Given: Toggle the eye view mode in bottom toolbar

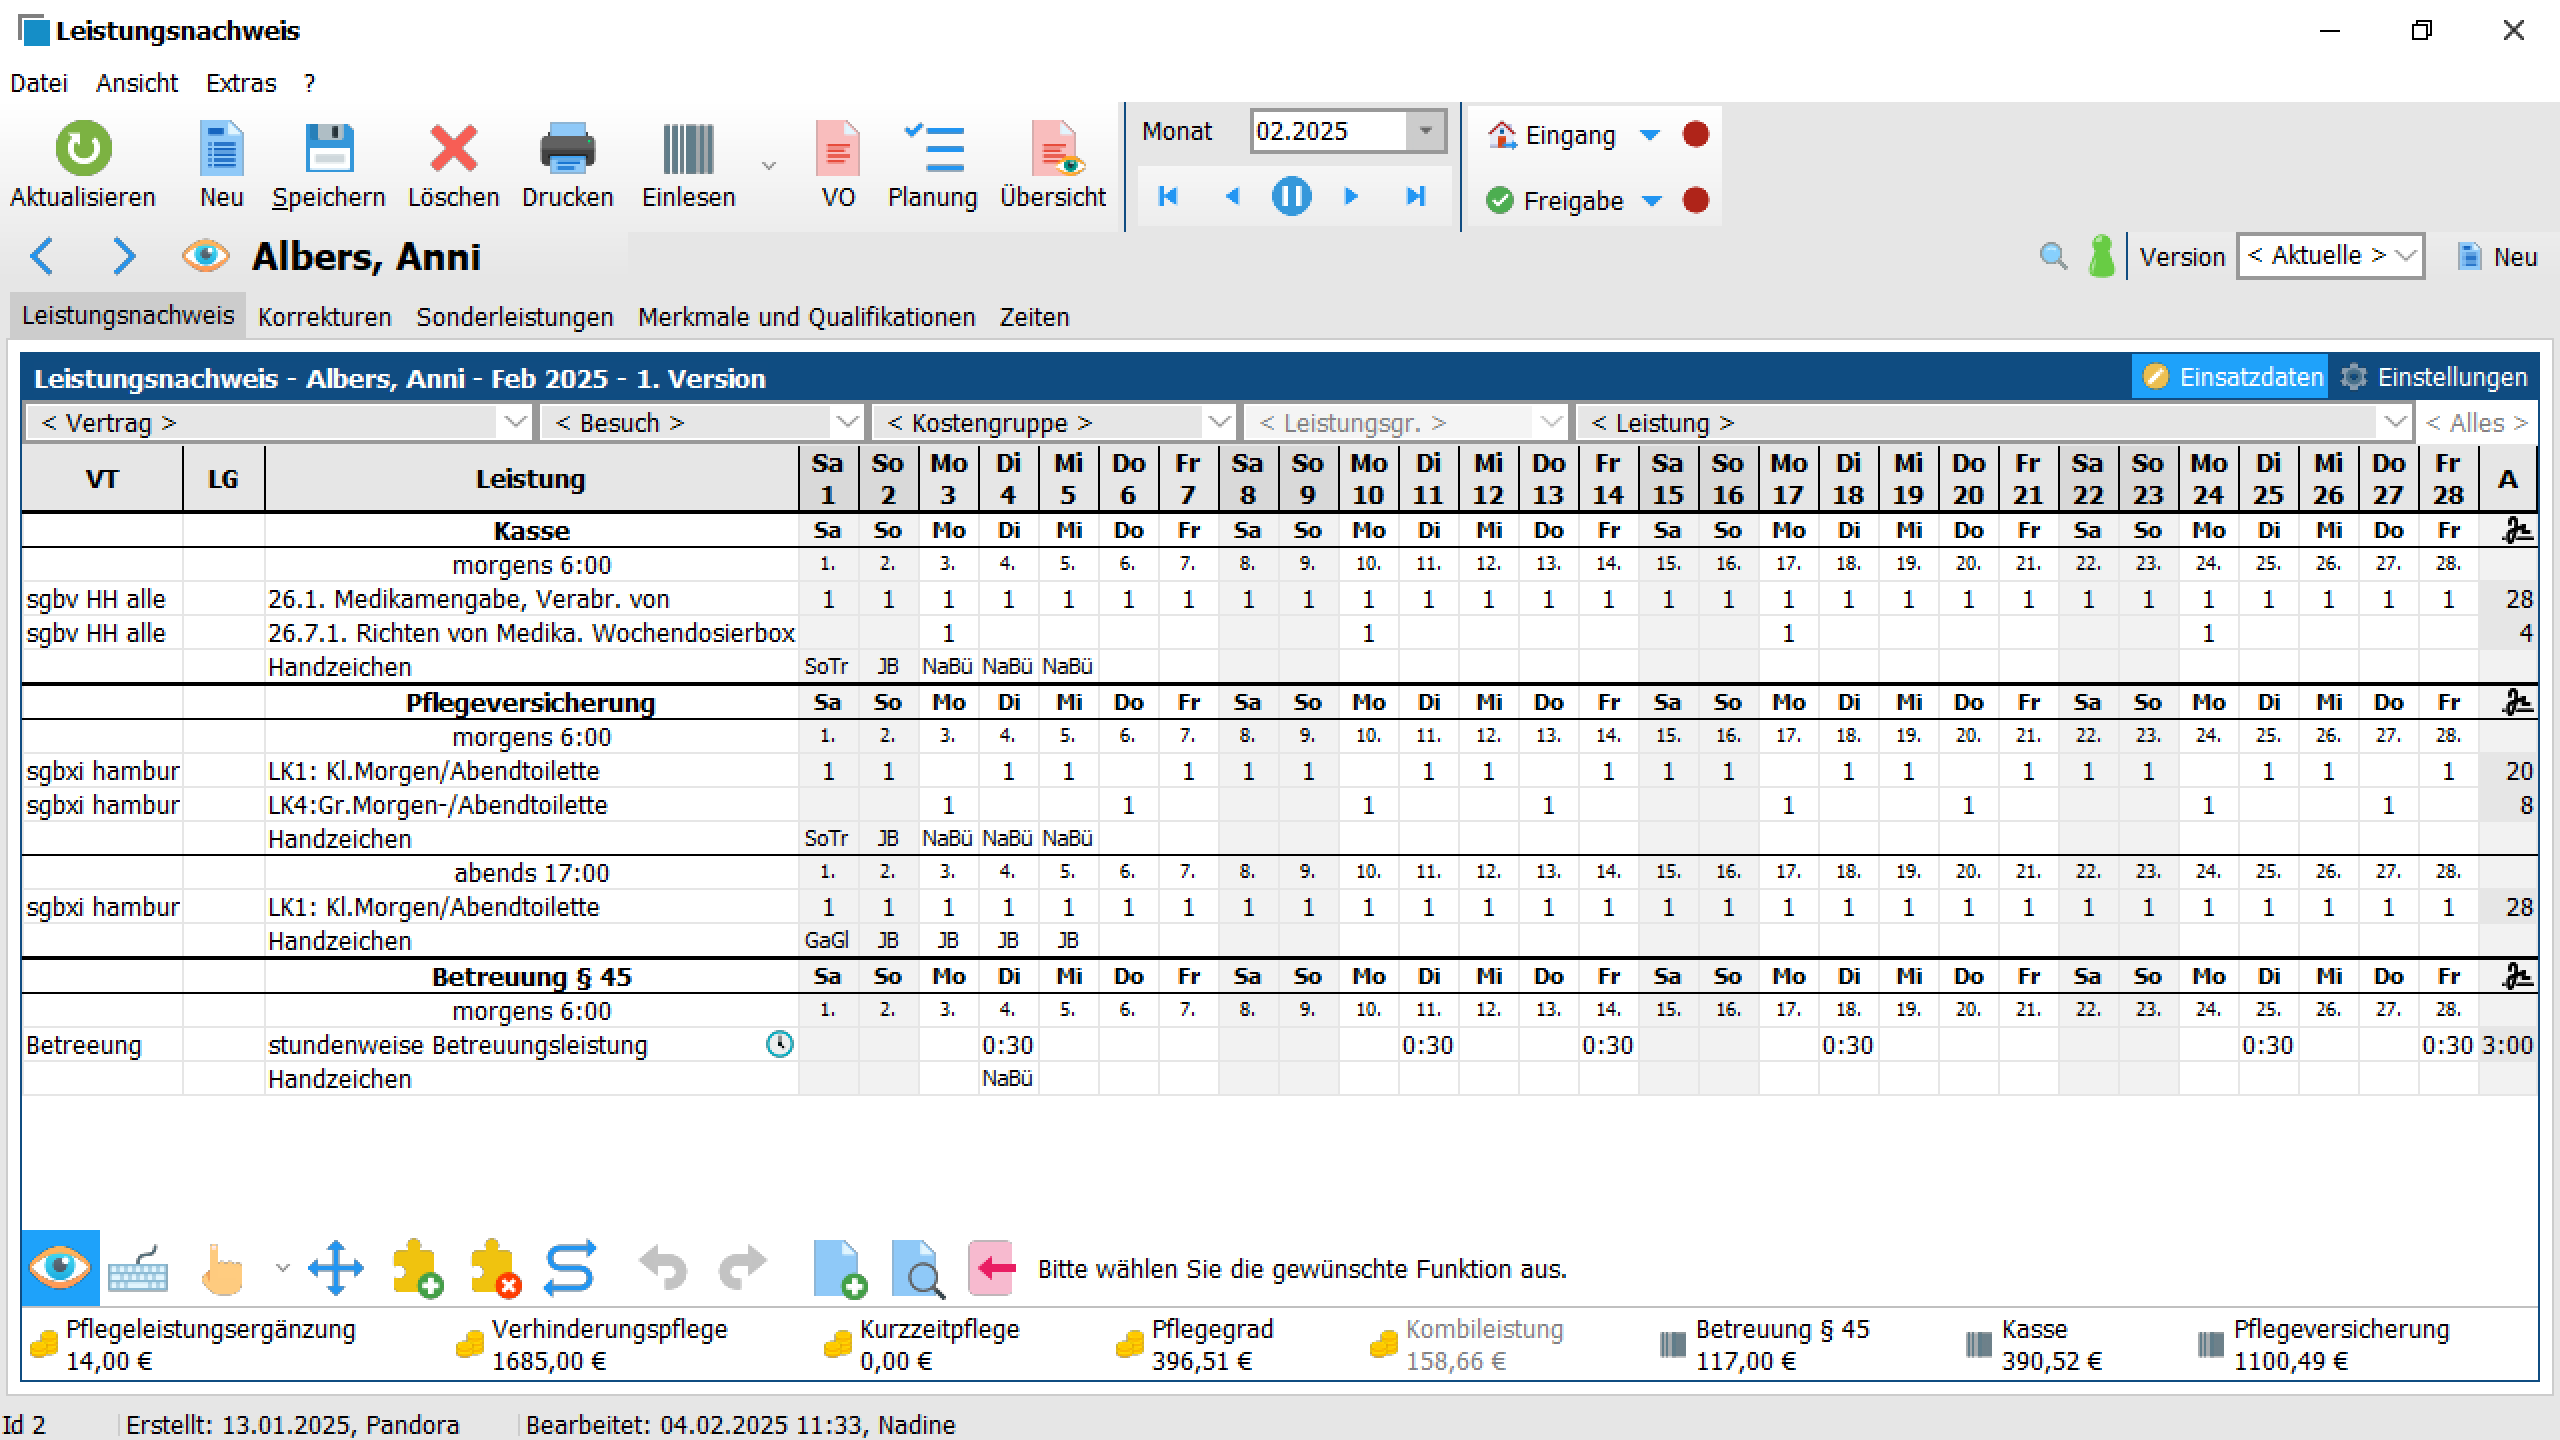Looking at the screenshot, I should (60, 1268).
